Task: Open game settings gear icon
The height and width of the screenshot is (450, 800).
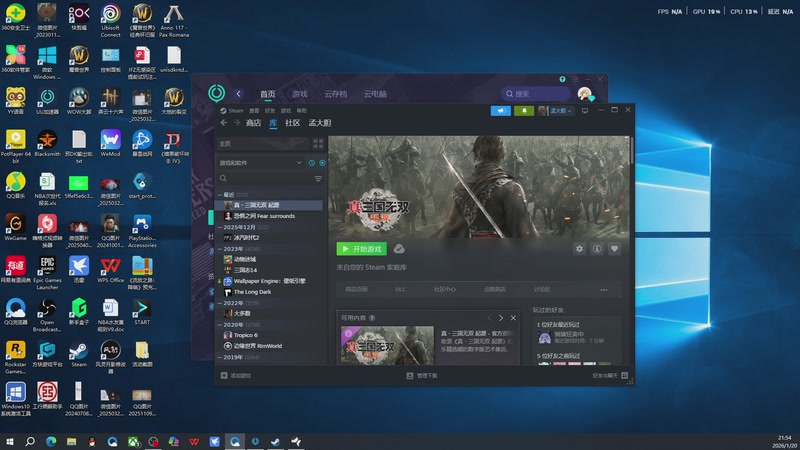Action: pyautogui.click(x=579, y=249)
